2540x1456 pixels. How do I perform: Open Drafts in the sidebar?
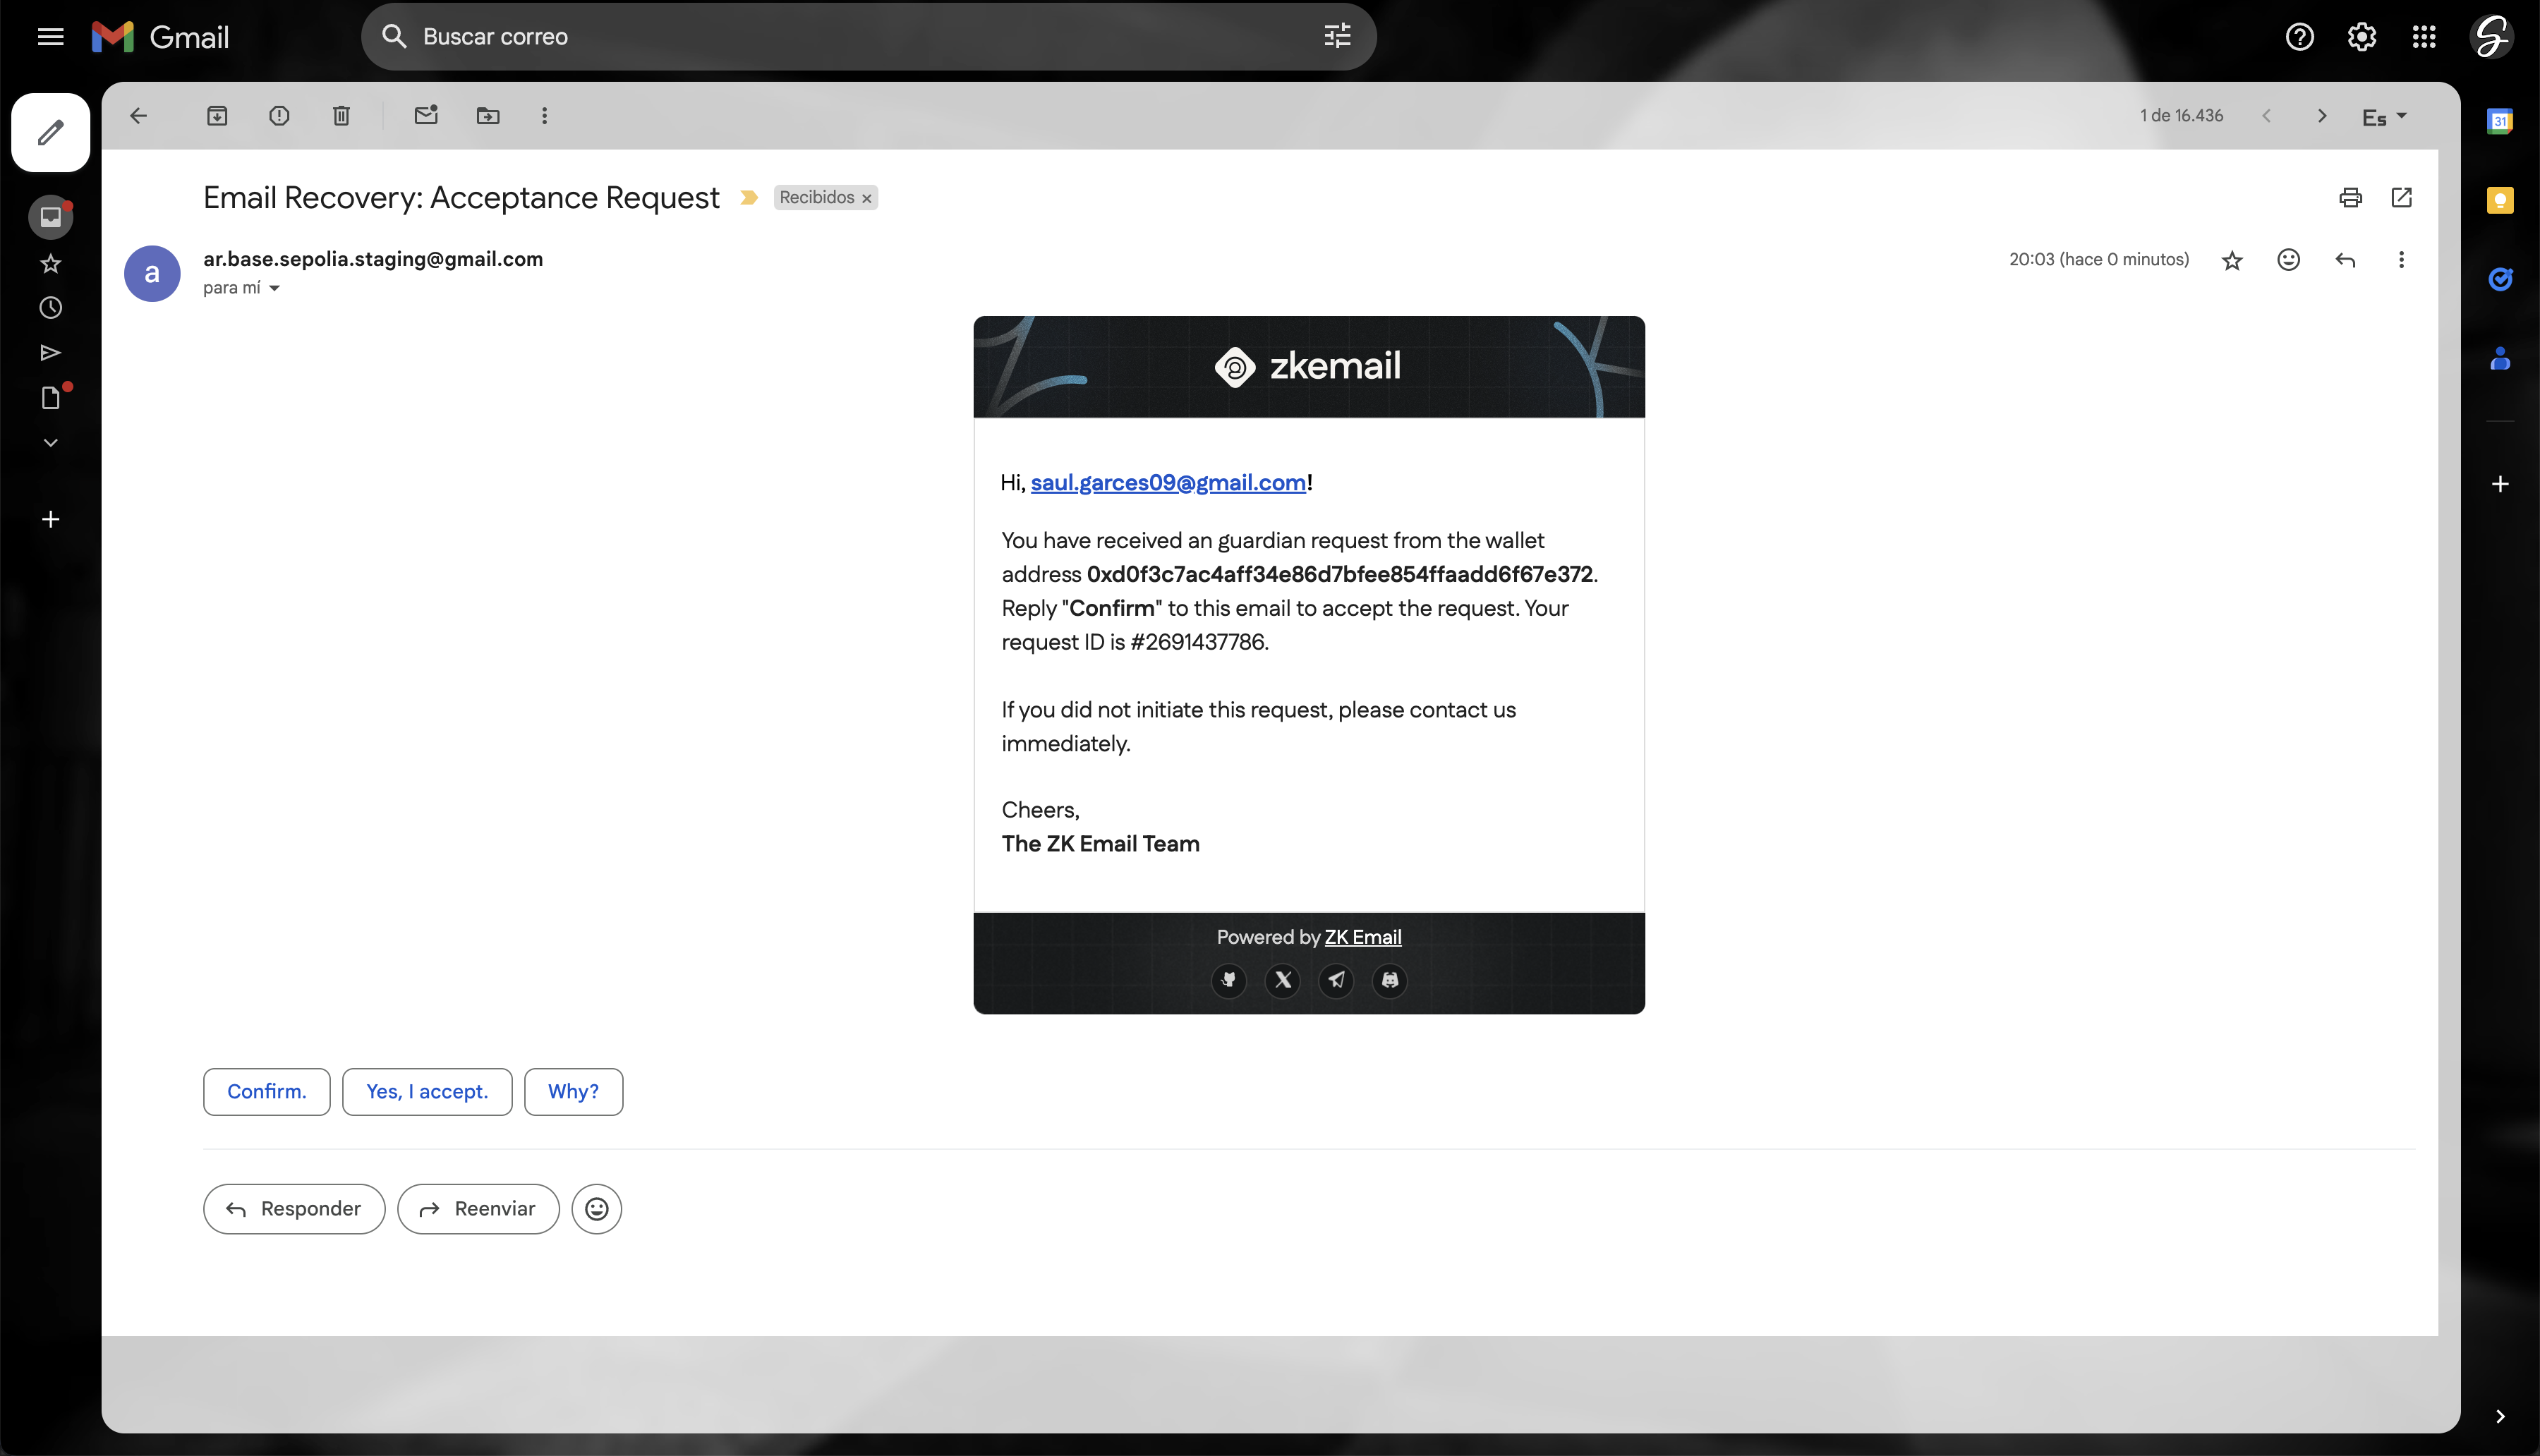click(x=50, y=398)
